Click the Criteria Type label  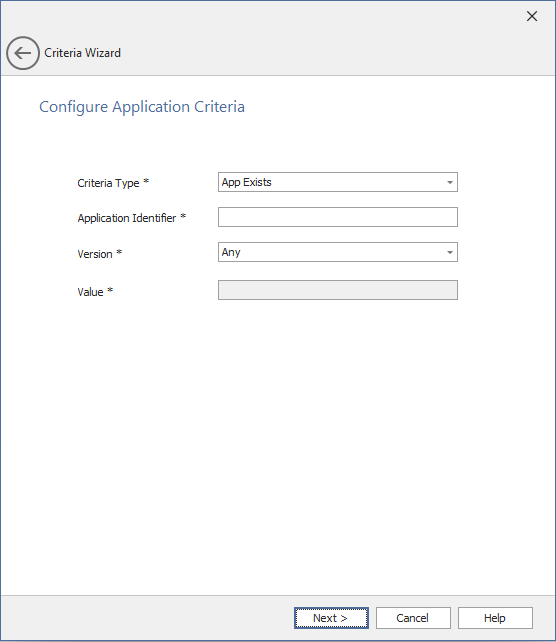pyautogui.click(x=108, y=183)
